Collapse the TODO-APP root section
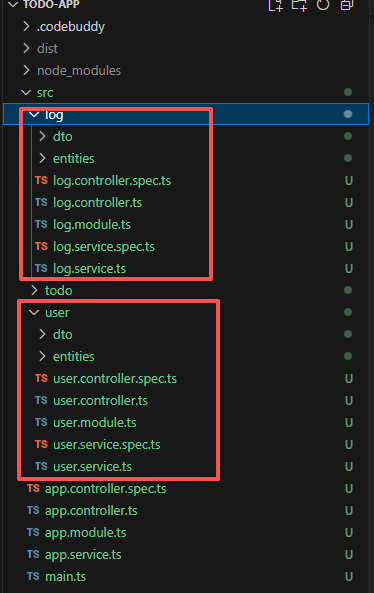The image size is (374, 593). [x=13, y=5]
